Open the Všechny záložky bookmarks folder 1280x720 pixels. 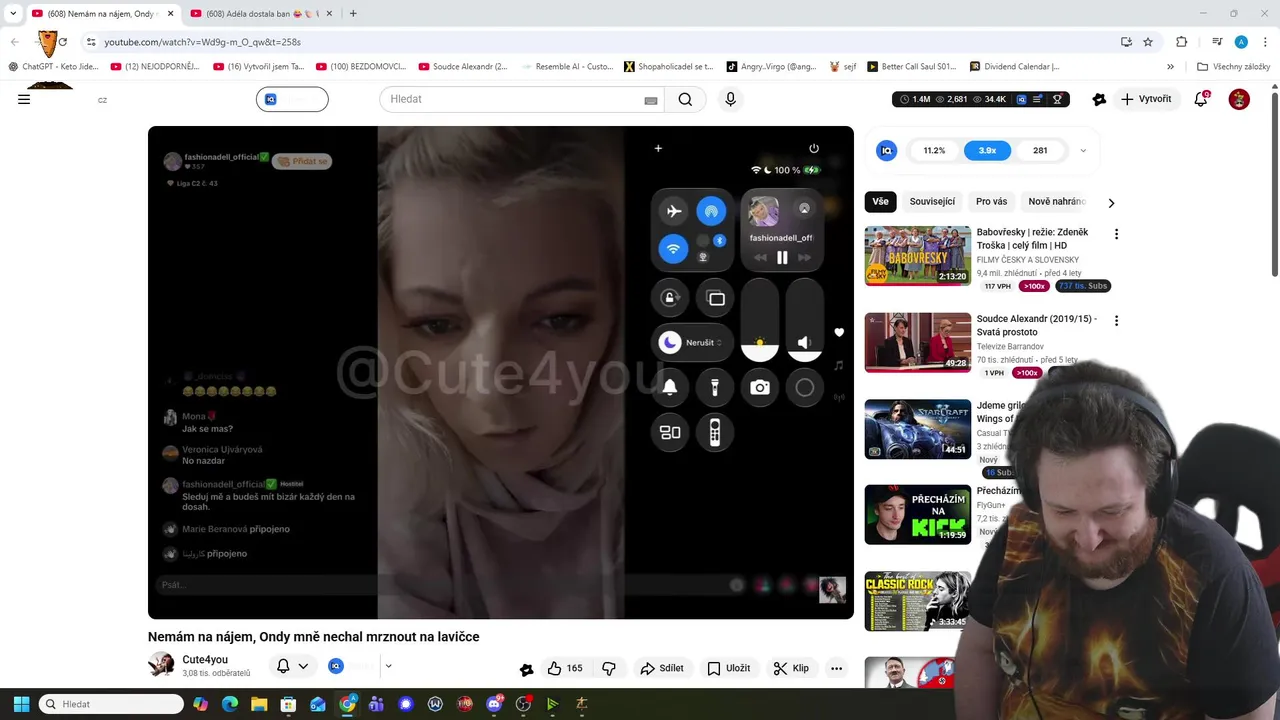point(1233,67)
